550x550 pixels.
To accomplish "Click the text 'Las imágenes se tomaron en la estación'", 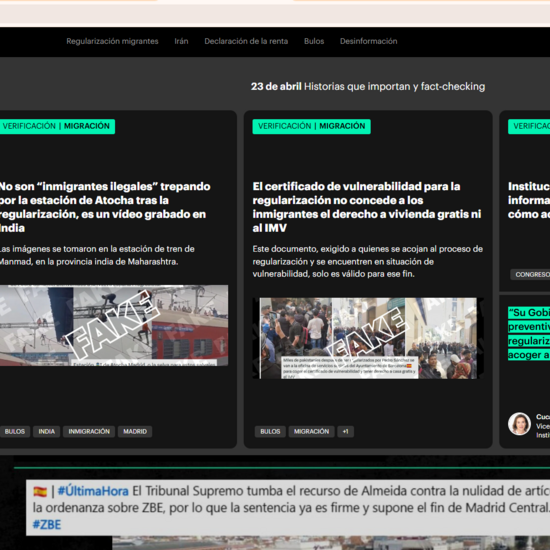I will 97,255.
